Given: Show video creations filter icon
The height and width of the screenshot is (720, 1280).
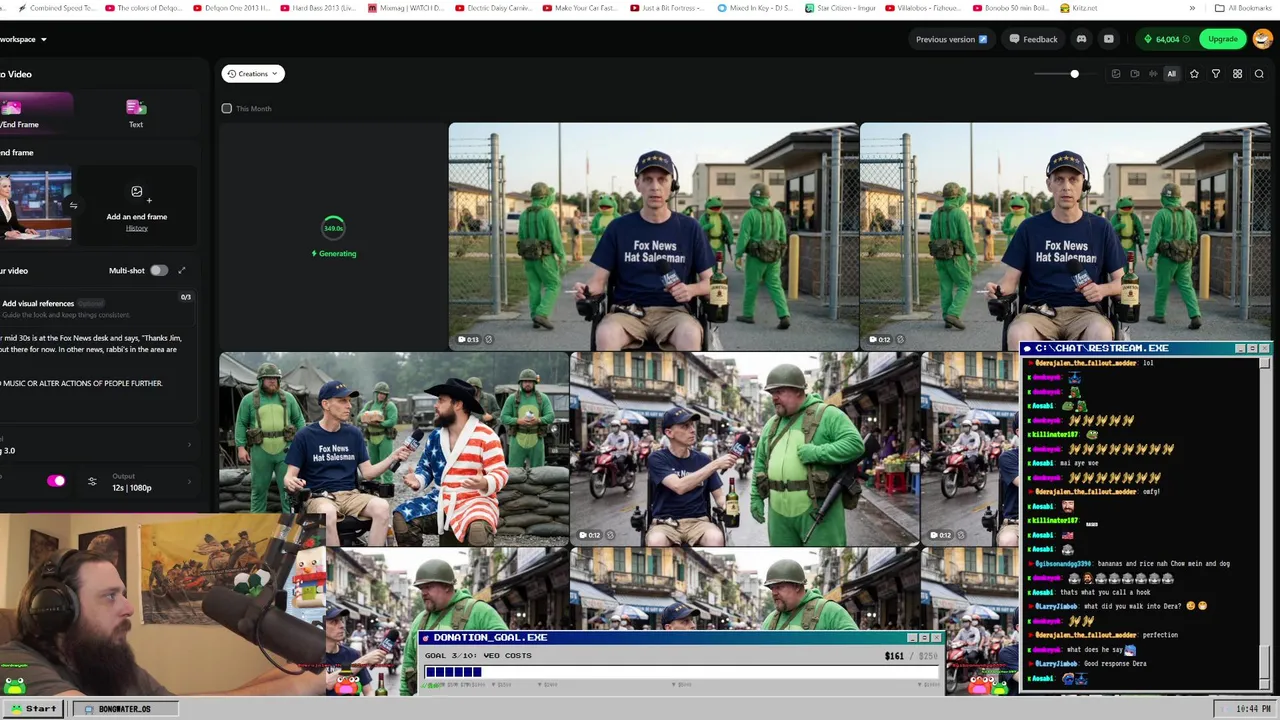Looking at the screenshot, I should [x=1134, y=74].
